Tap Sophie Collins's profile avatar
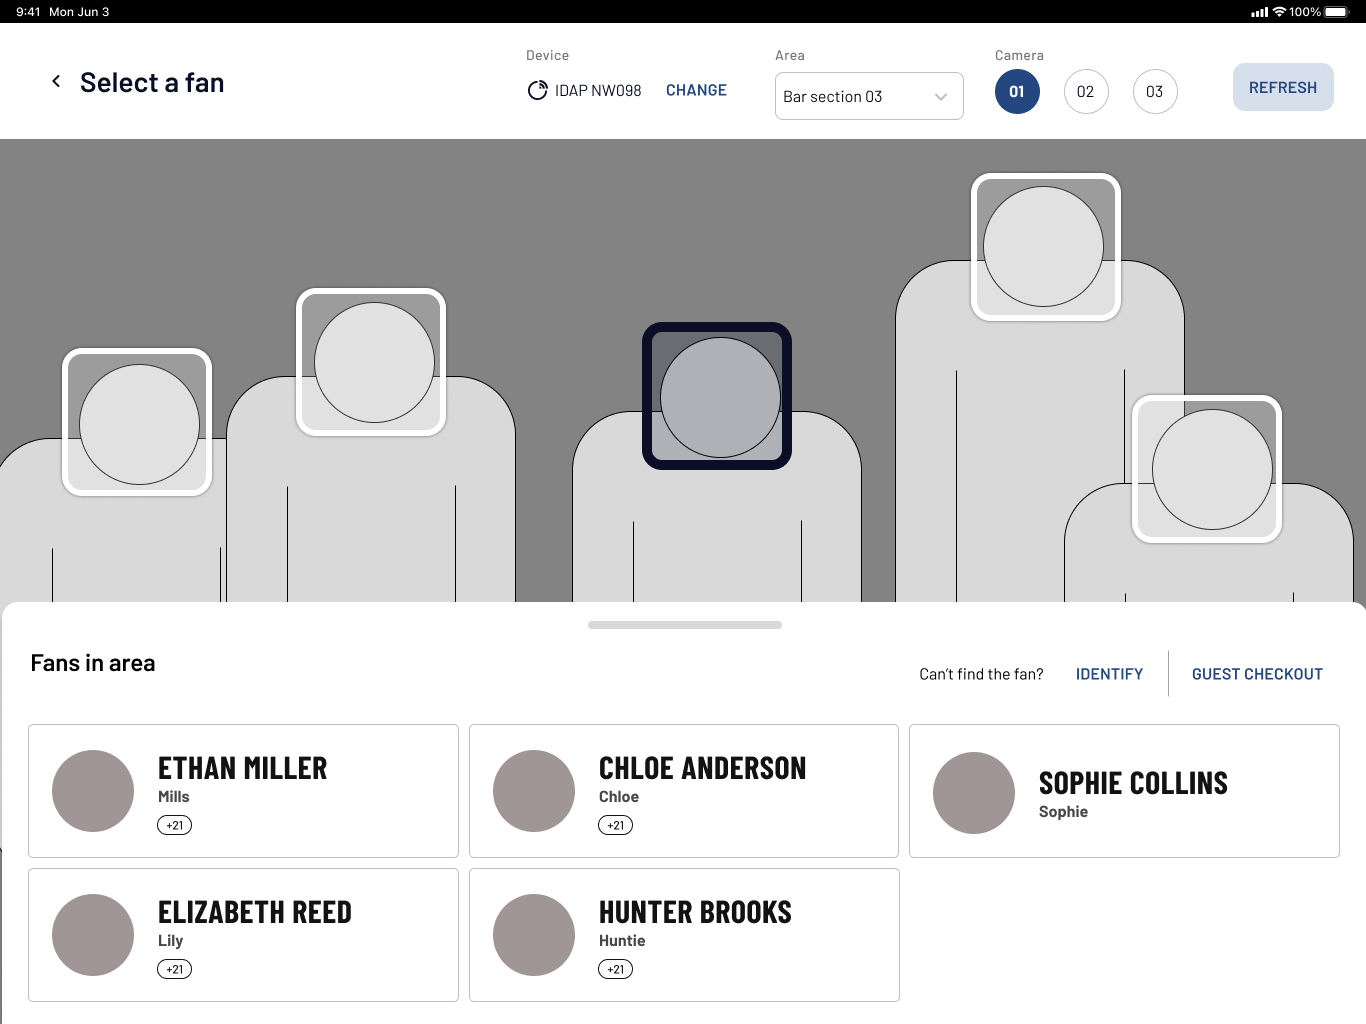 (974, 793)
